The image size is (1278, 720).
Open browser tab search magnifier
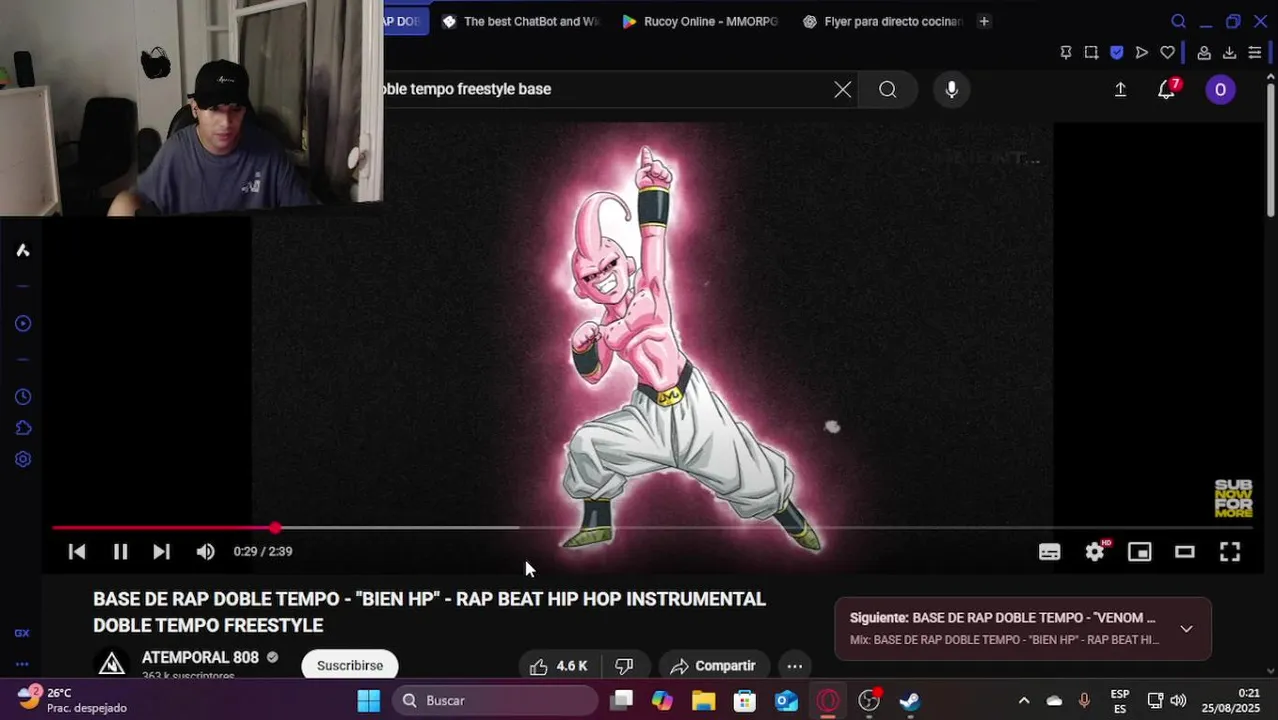[x=1178, y=21]
